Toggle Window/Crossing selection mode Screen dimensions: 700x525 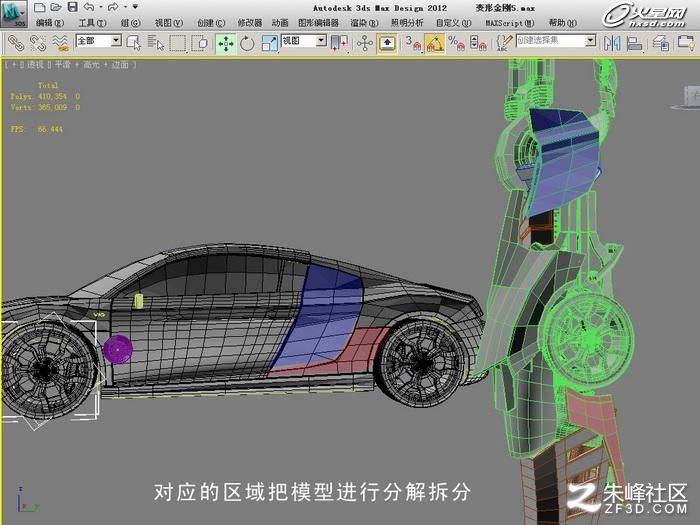200,43
